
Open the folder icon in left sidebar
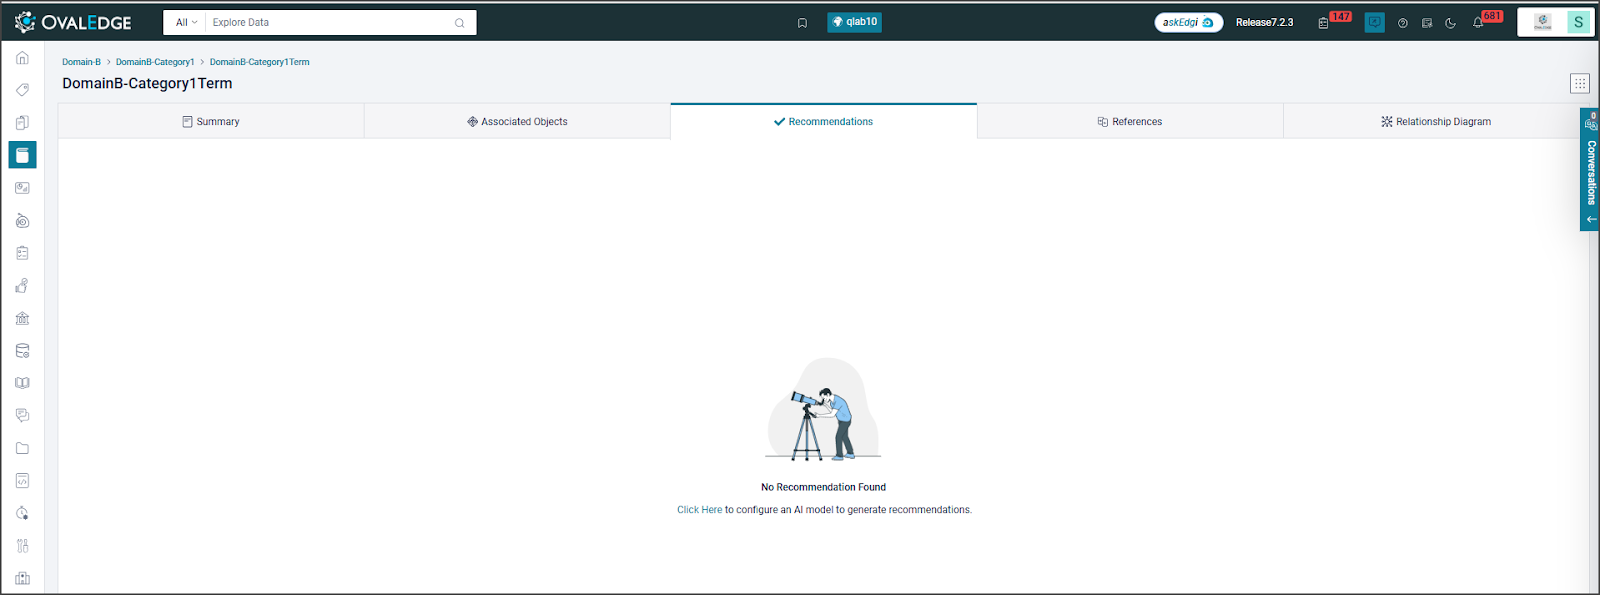tap(22, 449)
